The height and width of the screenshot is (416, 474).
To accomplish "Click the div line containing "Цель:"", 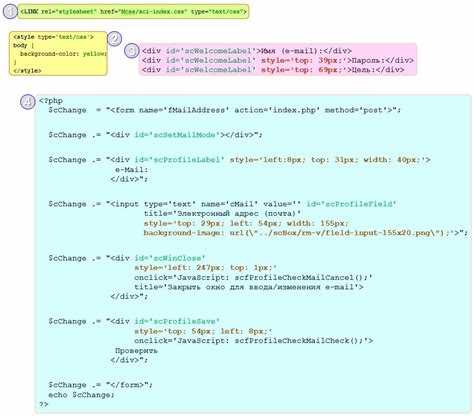I will pos(273,70).
